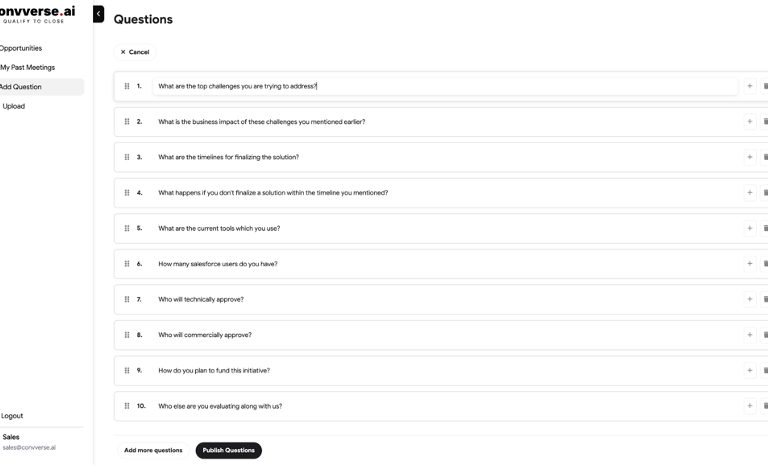Click the plus icon on question 6

[749, 264]
